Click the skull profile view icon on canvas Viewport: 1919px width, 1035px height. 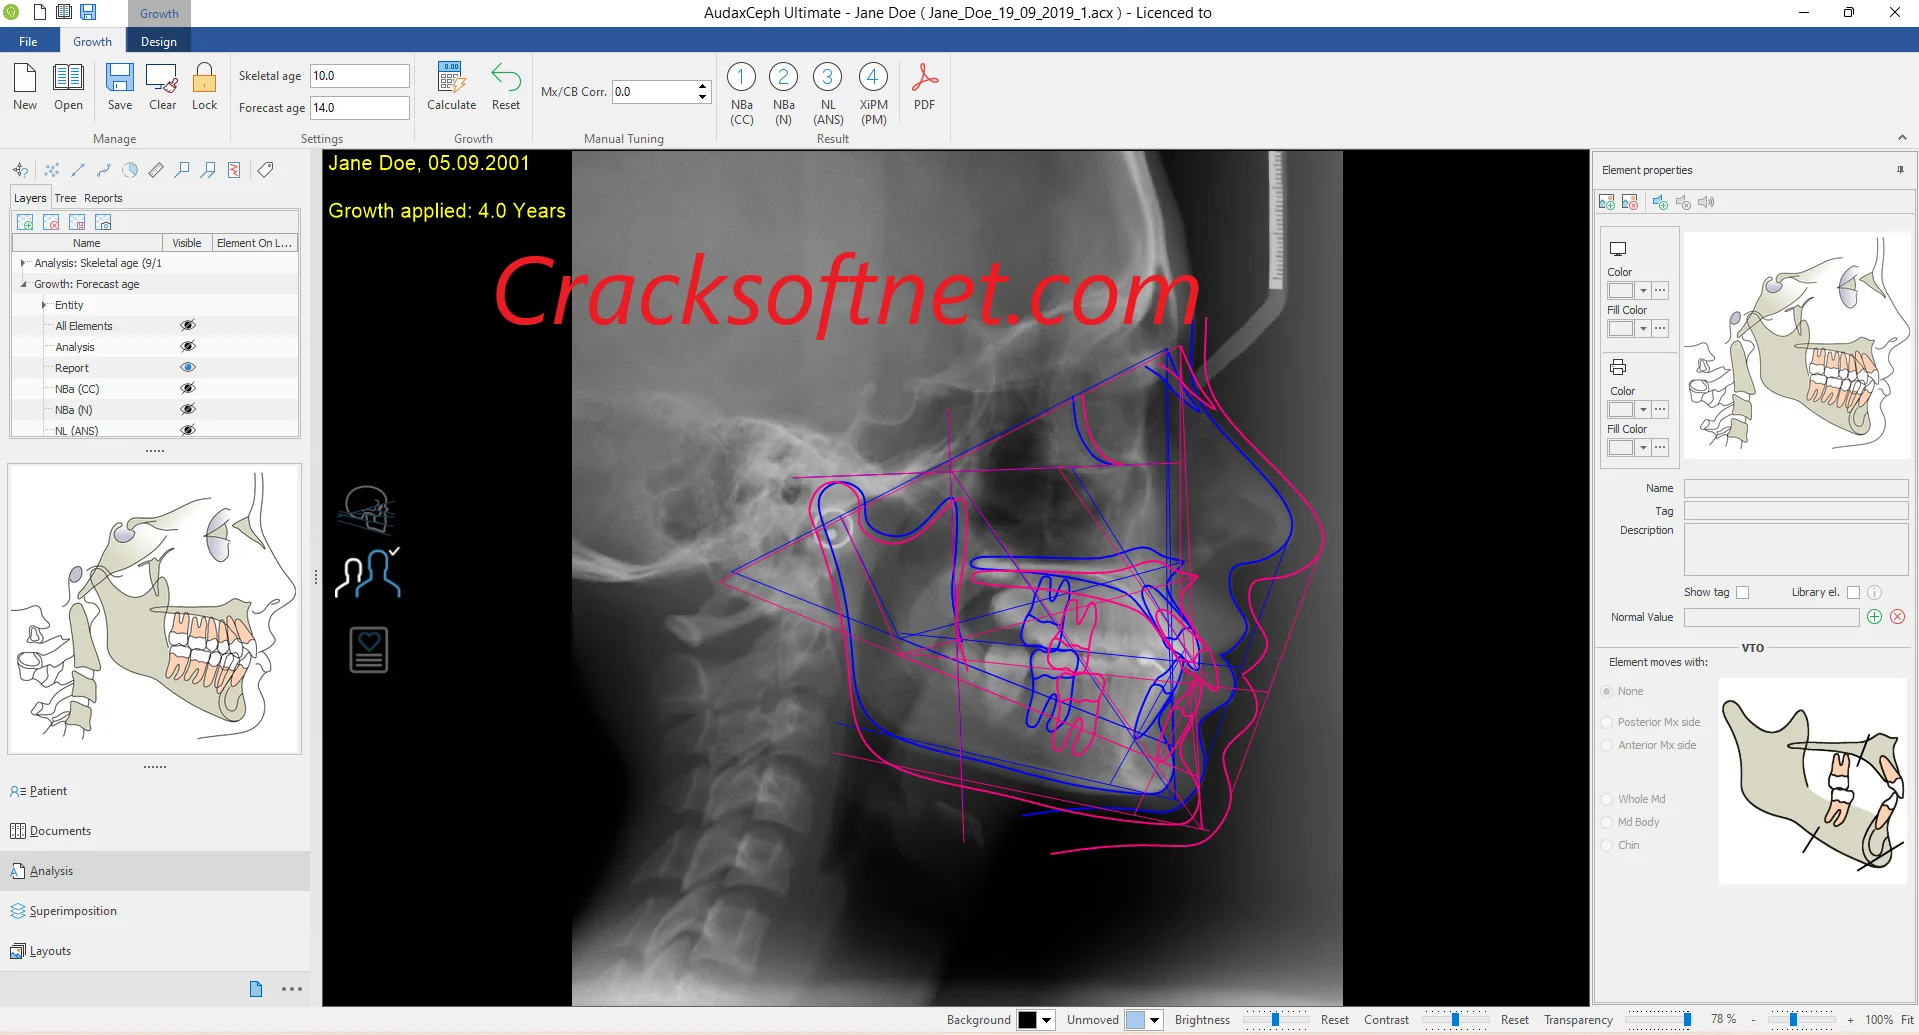click(368, 509)
